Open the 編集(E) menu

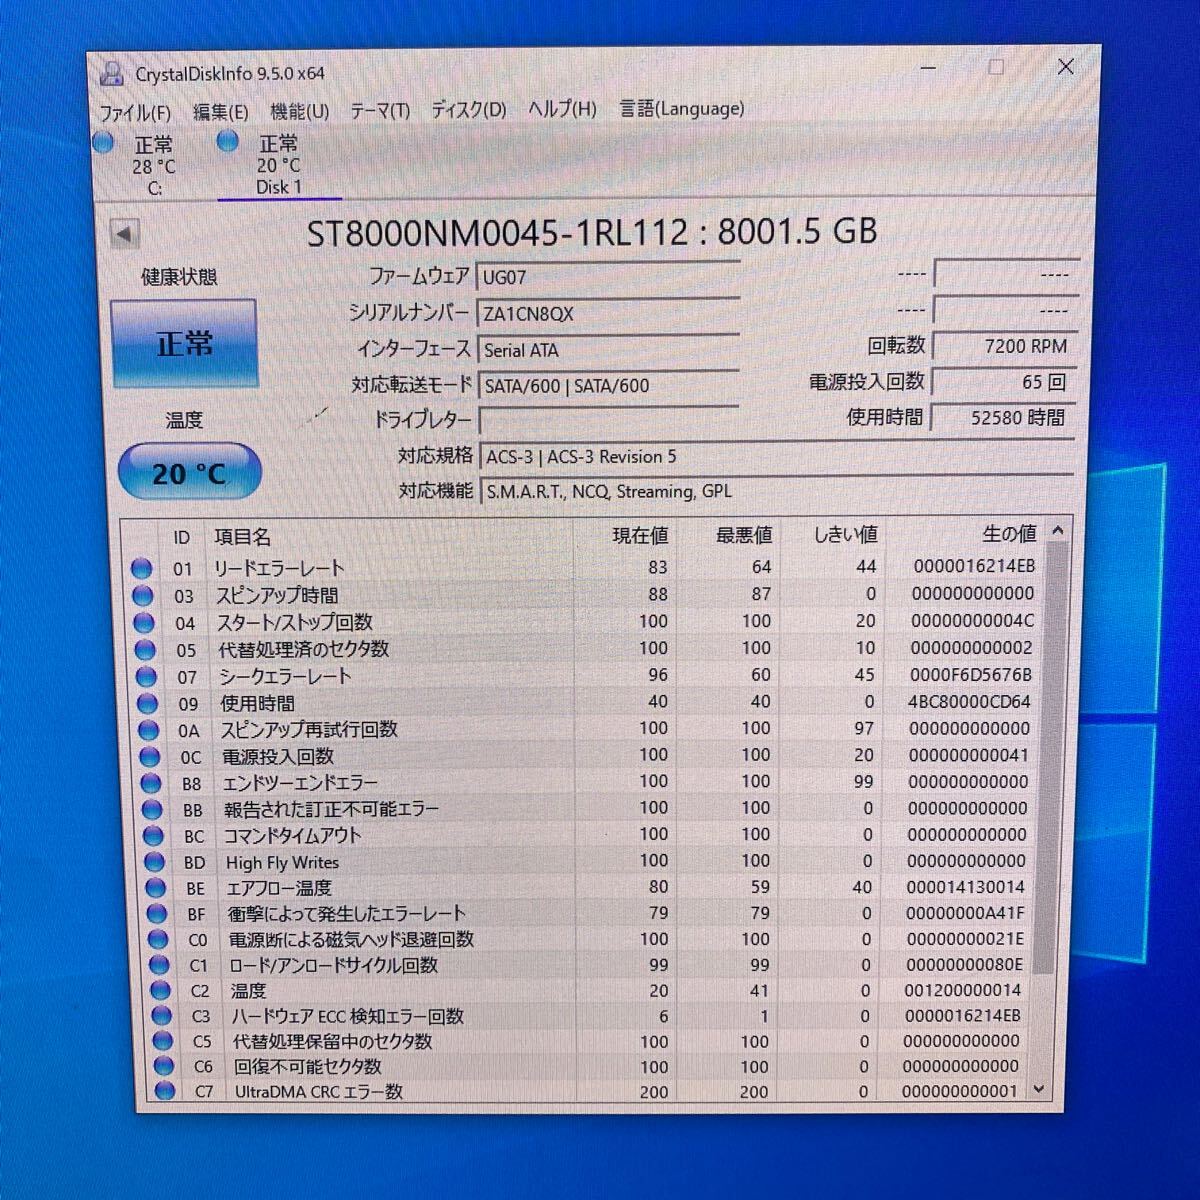point(220,112)
